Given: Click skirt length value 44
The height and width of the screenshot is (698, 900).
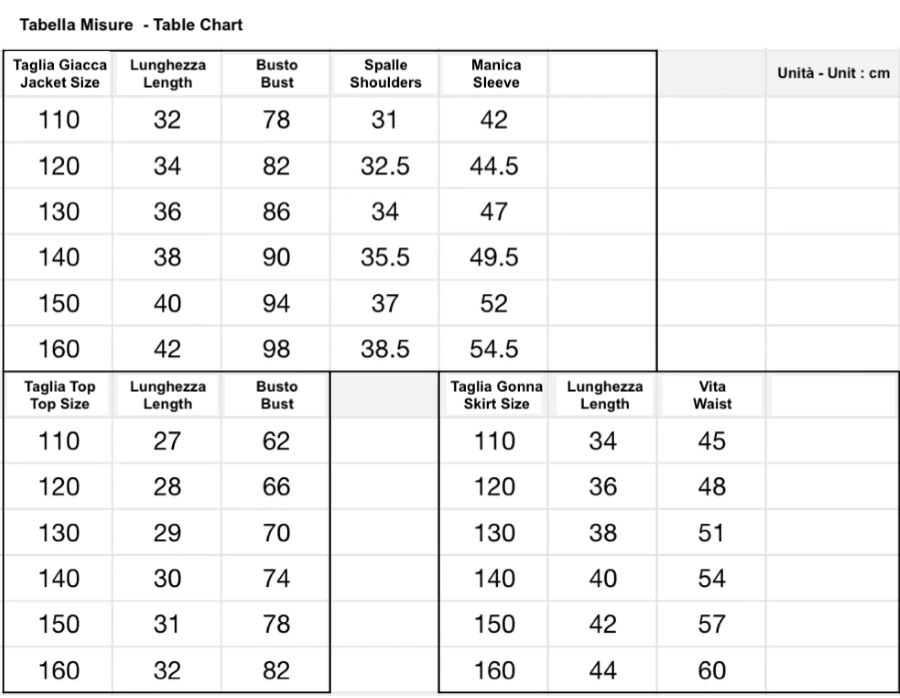Looking at the screenshot, I should [603, 670].
